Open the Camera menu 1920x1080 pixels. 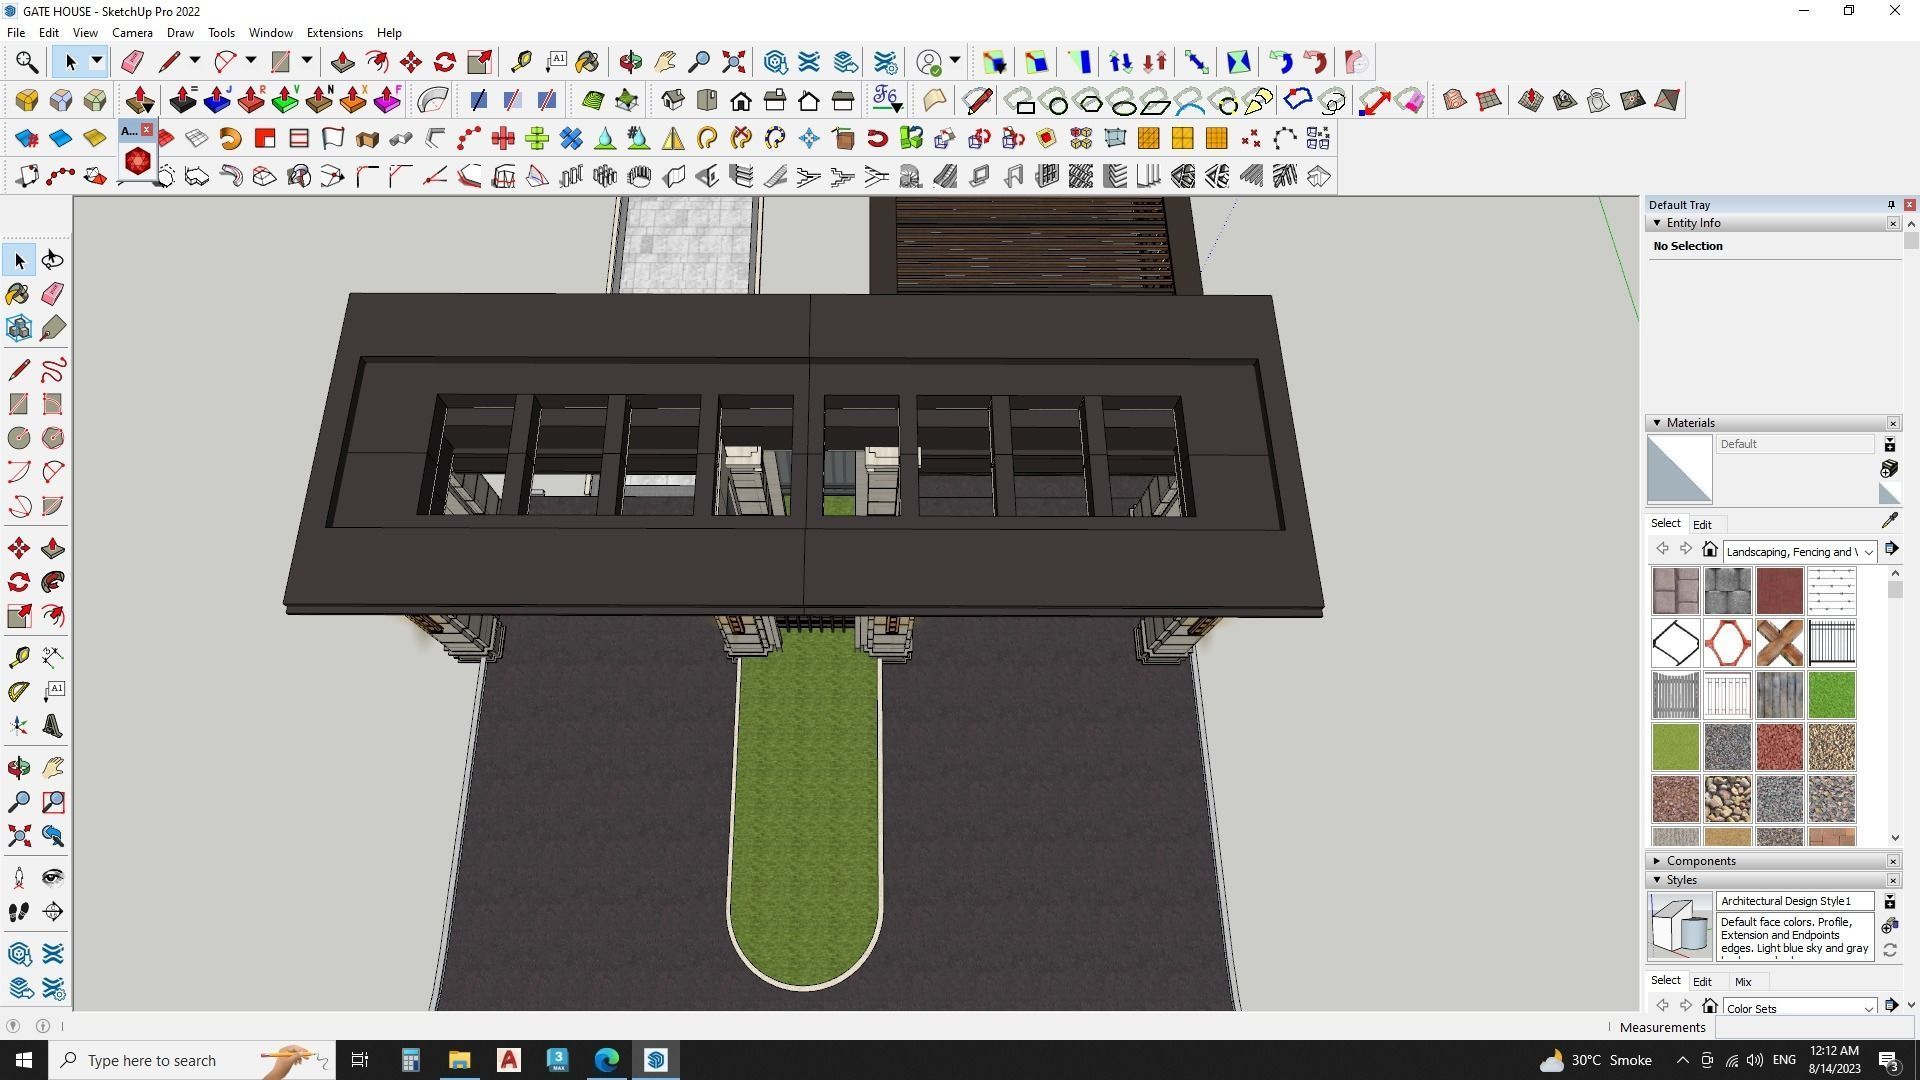(132, 33)
